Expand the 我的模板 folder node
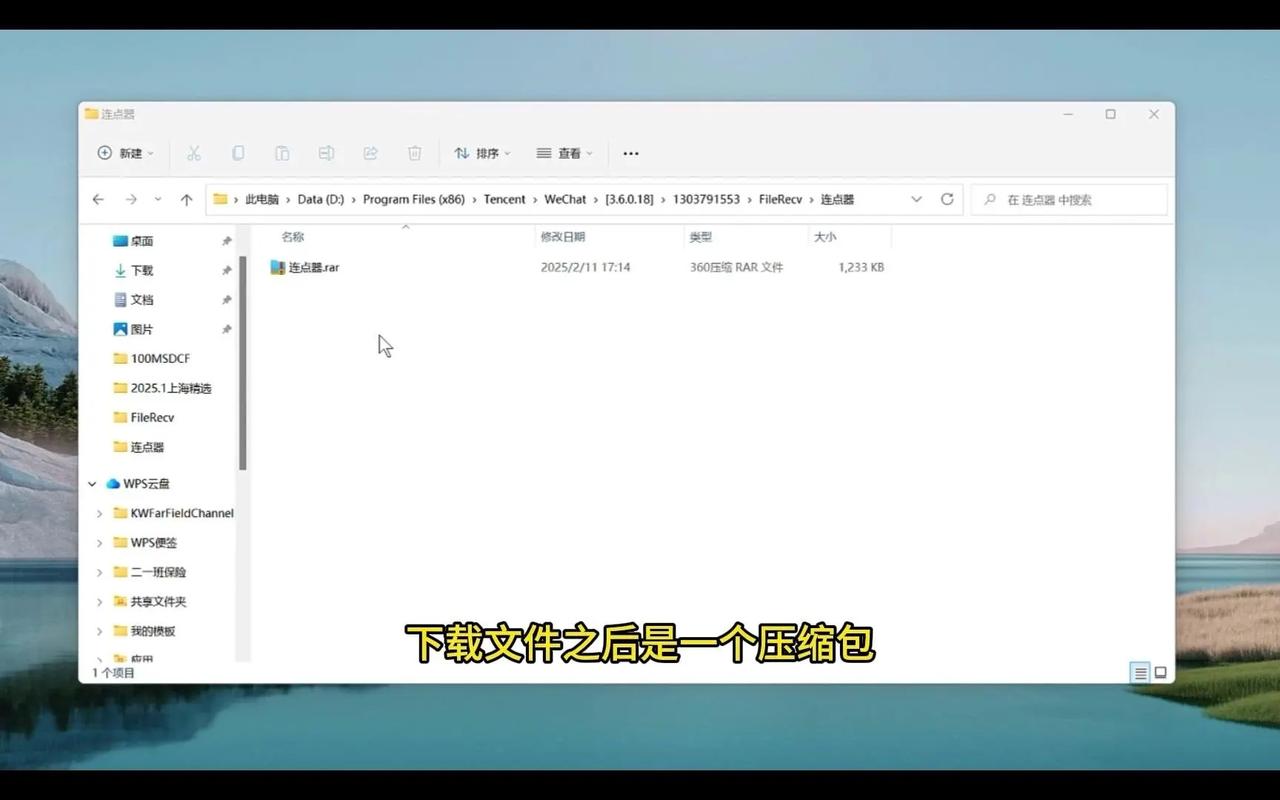Viewport: 1280px width, 800px height. click(99, 631)
